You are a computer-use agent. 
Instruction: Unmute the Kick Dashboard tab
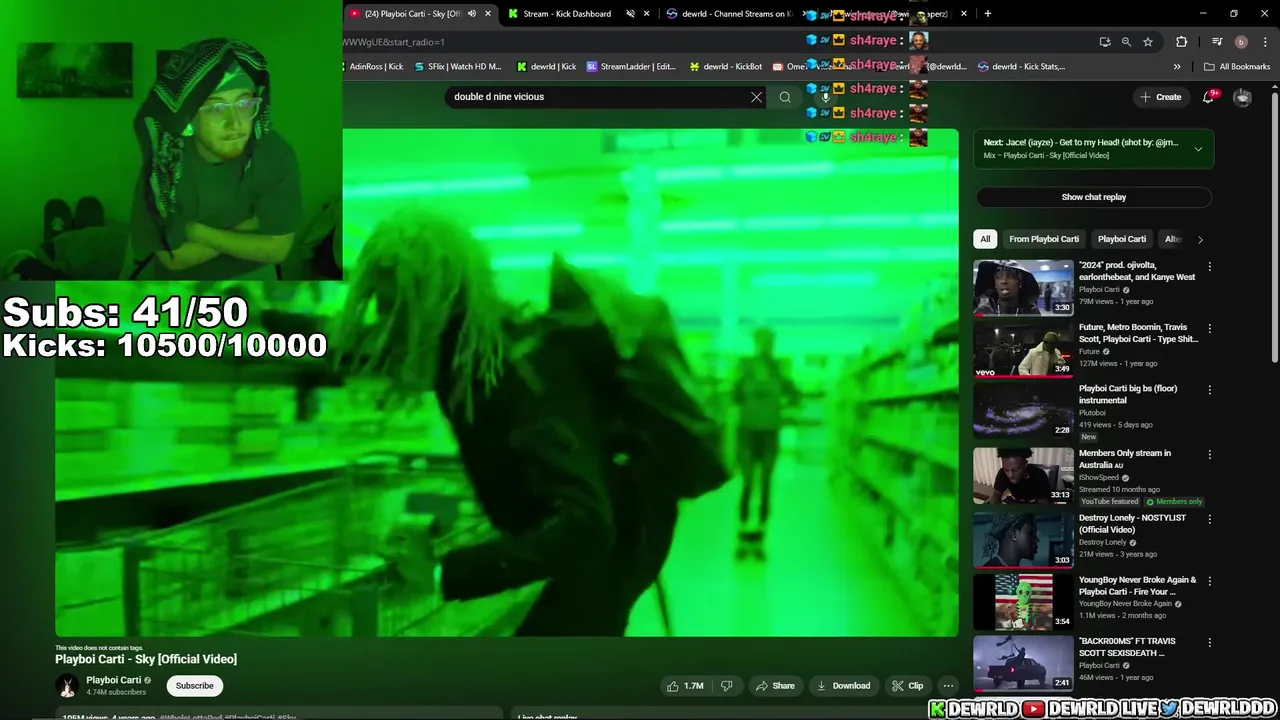(630, 14)
